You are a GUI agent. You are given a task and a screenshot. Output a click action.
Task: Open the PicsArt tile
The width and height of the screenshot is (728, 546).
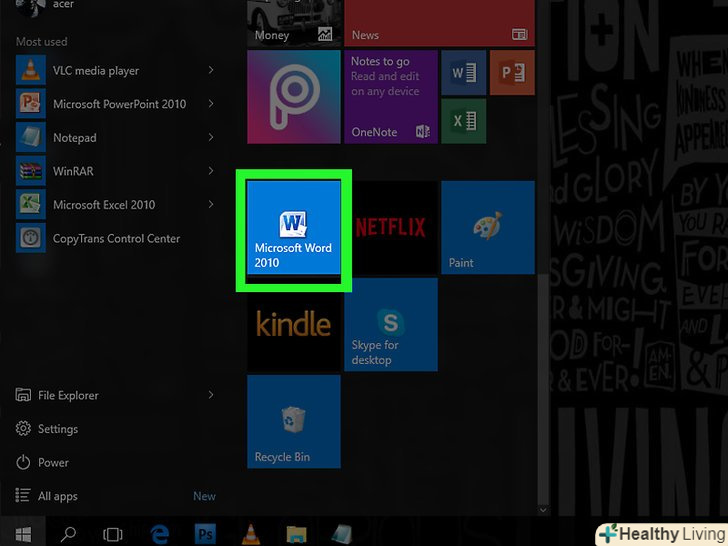click(294, 97)
